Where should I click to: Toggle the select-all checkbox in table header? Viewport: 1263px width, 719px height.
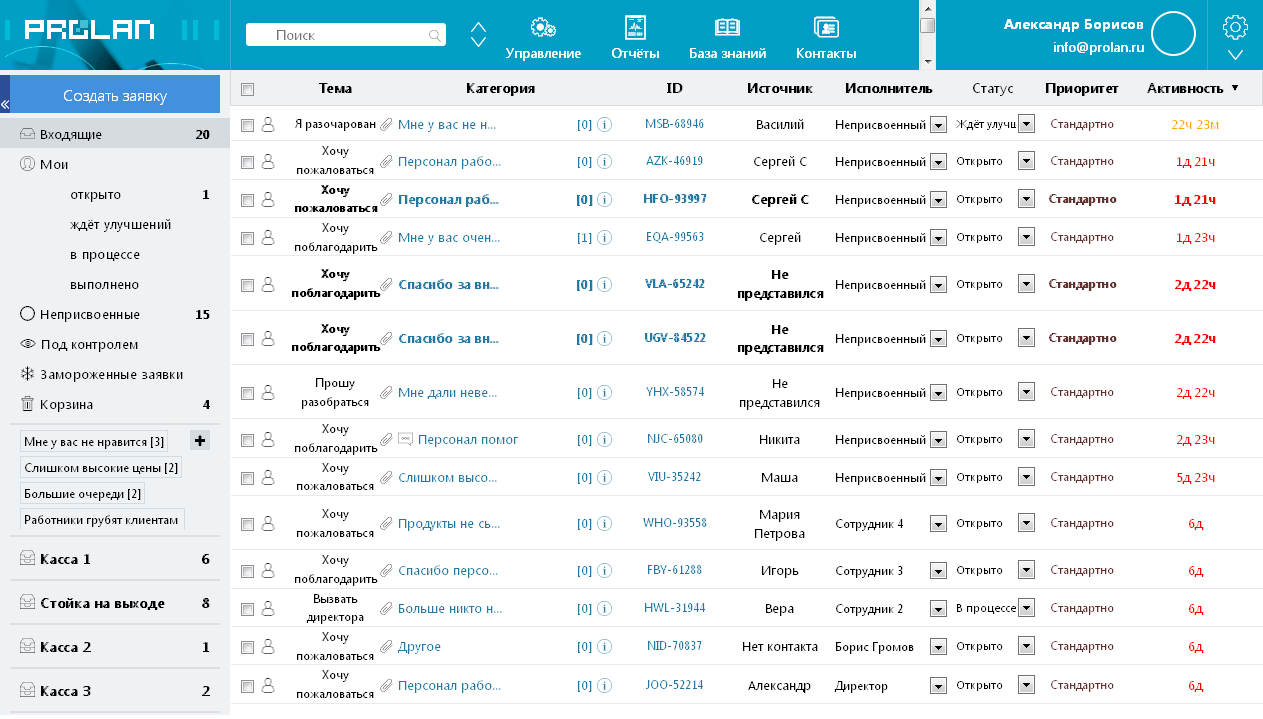(x=248, y=89)
